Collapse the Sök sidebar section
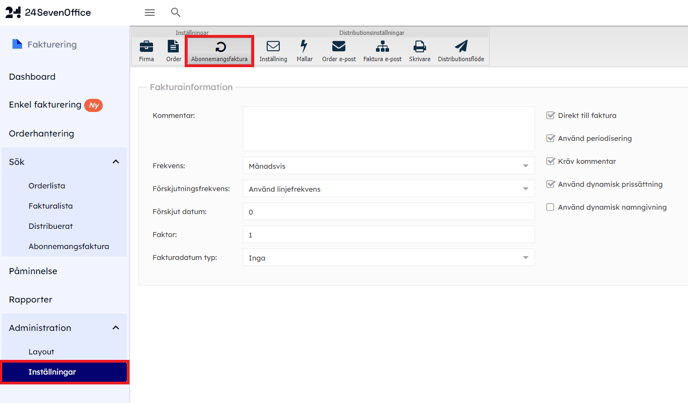 coord(115,162)
